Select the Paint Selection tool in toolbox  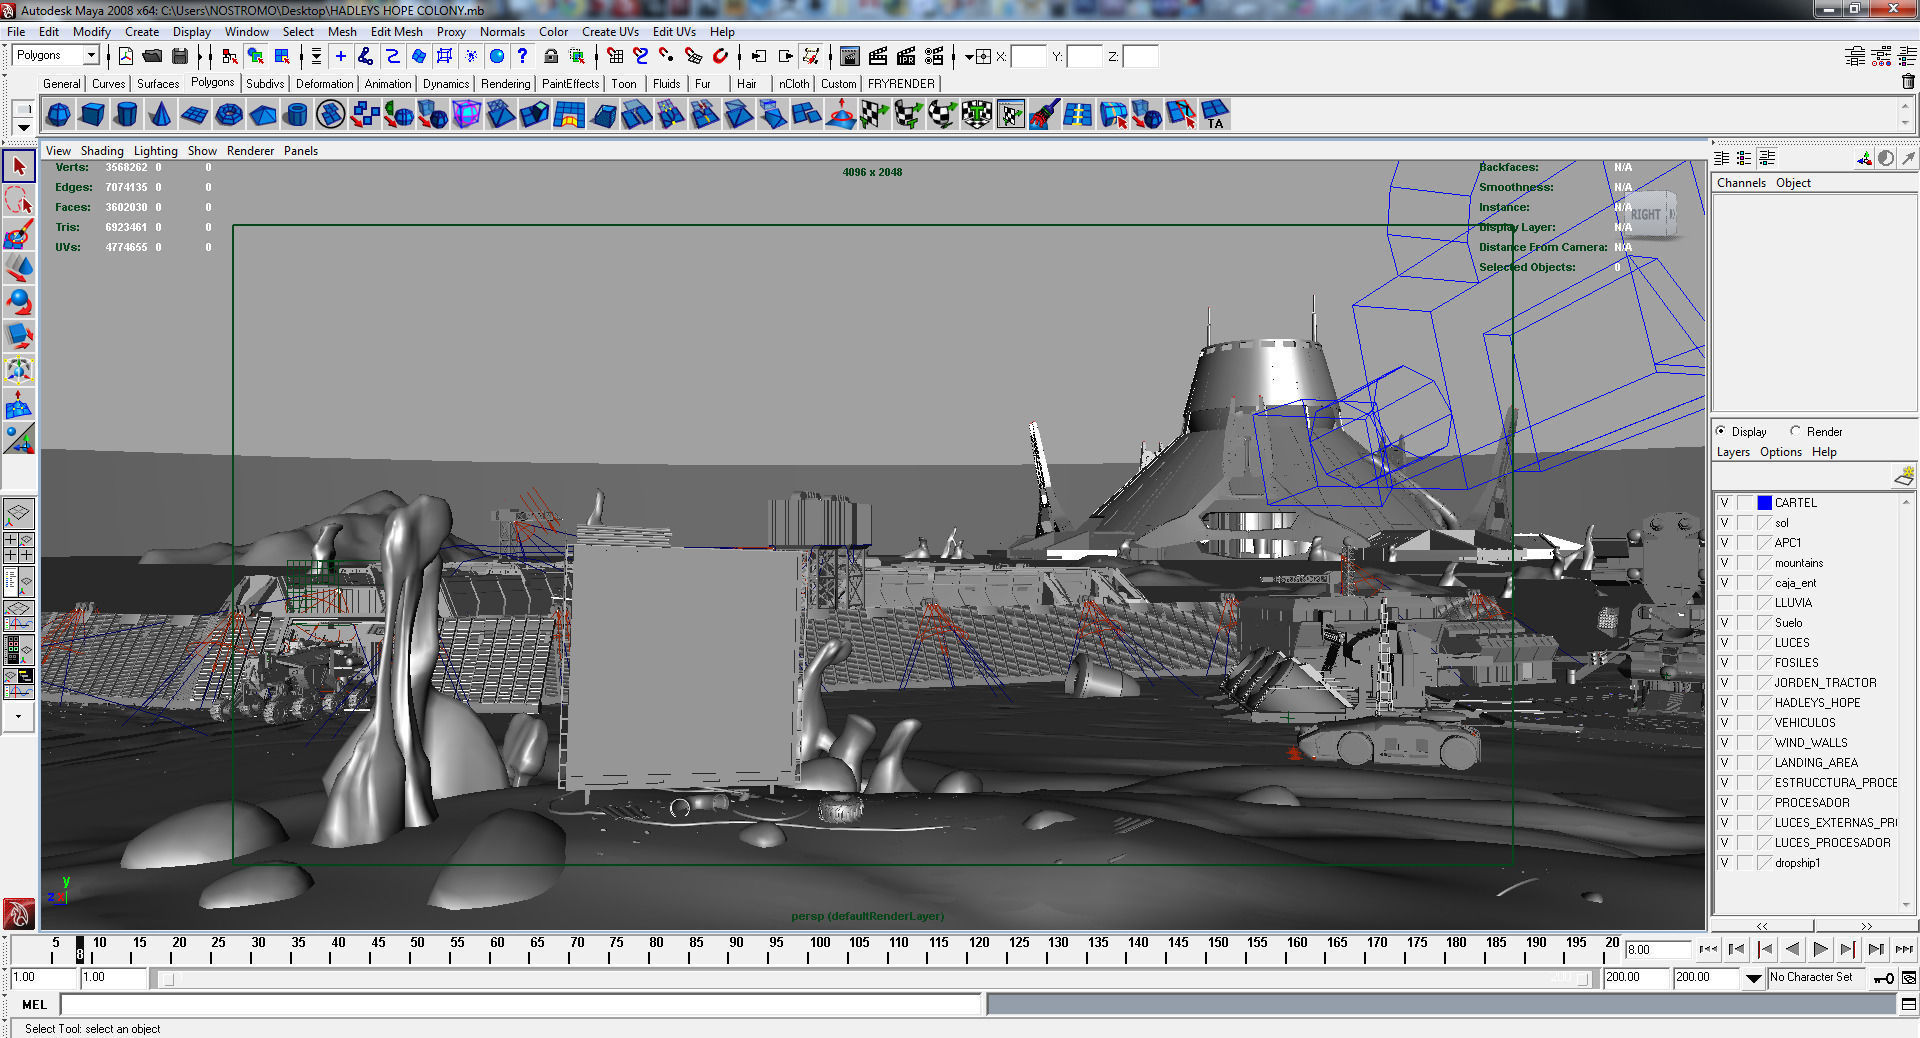(x=19, y=234)
